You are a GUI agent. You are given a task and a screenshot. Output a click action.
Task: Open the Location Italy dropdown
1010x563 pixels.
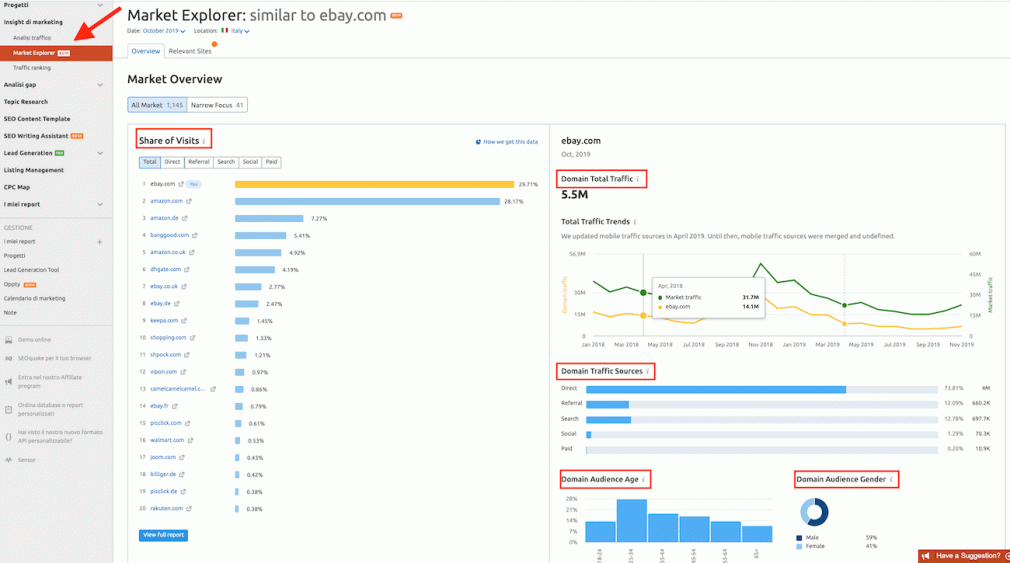pos(240,31)
